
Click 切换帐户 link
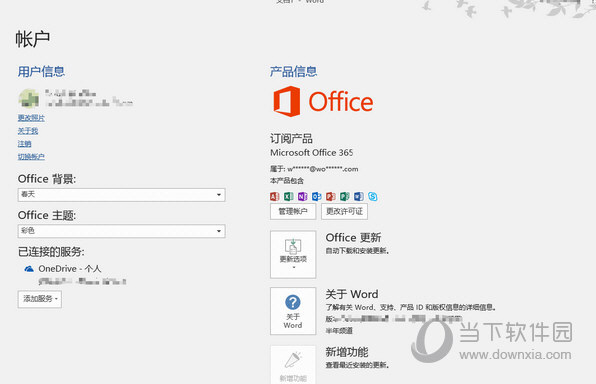pyautogui.click(x=31, y=157)
